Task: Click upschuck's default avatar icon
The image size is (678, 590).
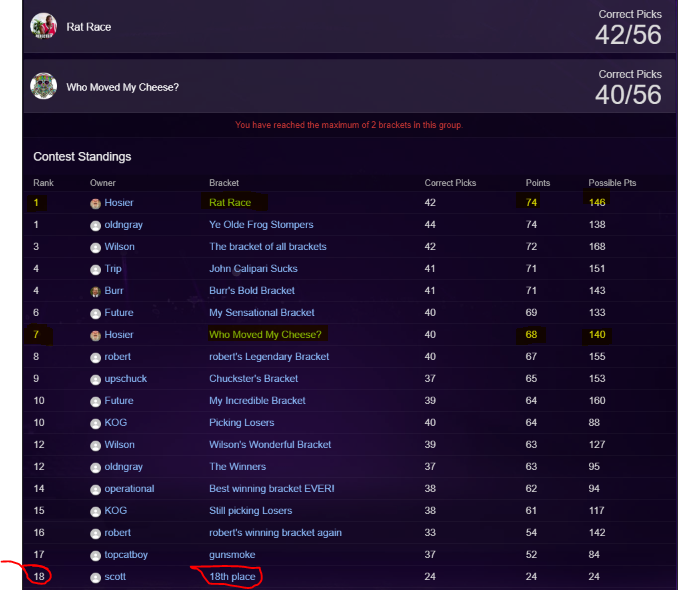Action: coord(95,379)
